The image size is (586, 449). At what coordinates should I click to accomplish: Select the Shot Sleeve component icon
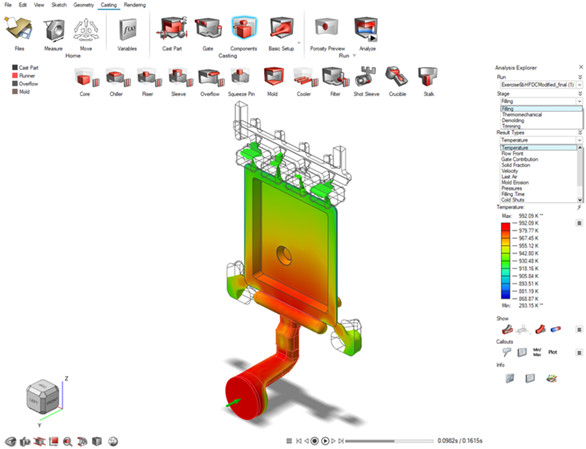coord(365,77)
